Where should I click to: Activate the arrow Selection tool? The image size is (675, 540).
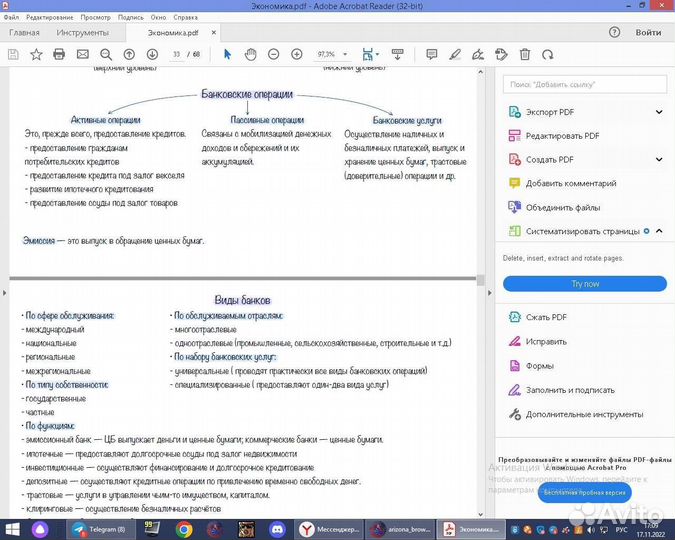coord(227,54)
